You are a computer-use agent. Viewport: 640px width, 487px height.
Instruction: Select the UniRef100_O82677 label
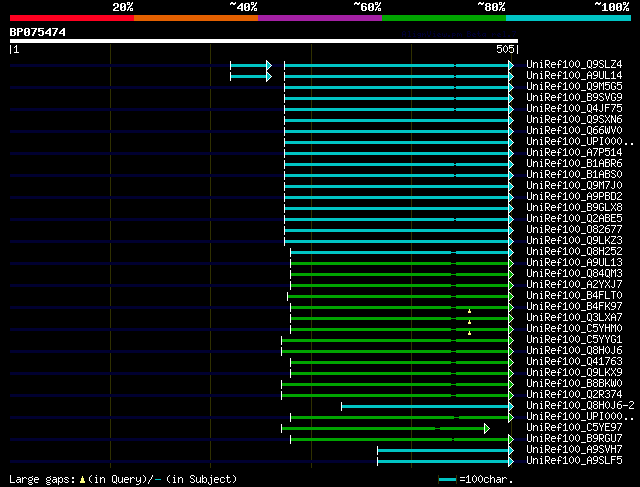pos(574,230)
